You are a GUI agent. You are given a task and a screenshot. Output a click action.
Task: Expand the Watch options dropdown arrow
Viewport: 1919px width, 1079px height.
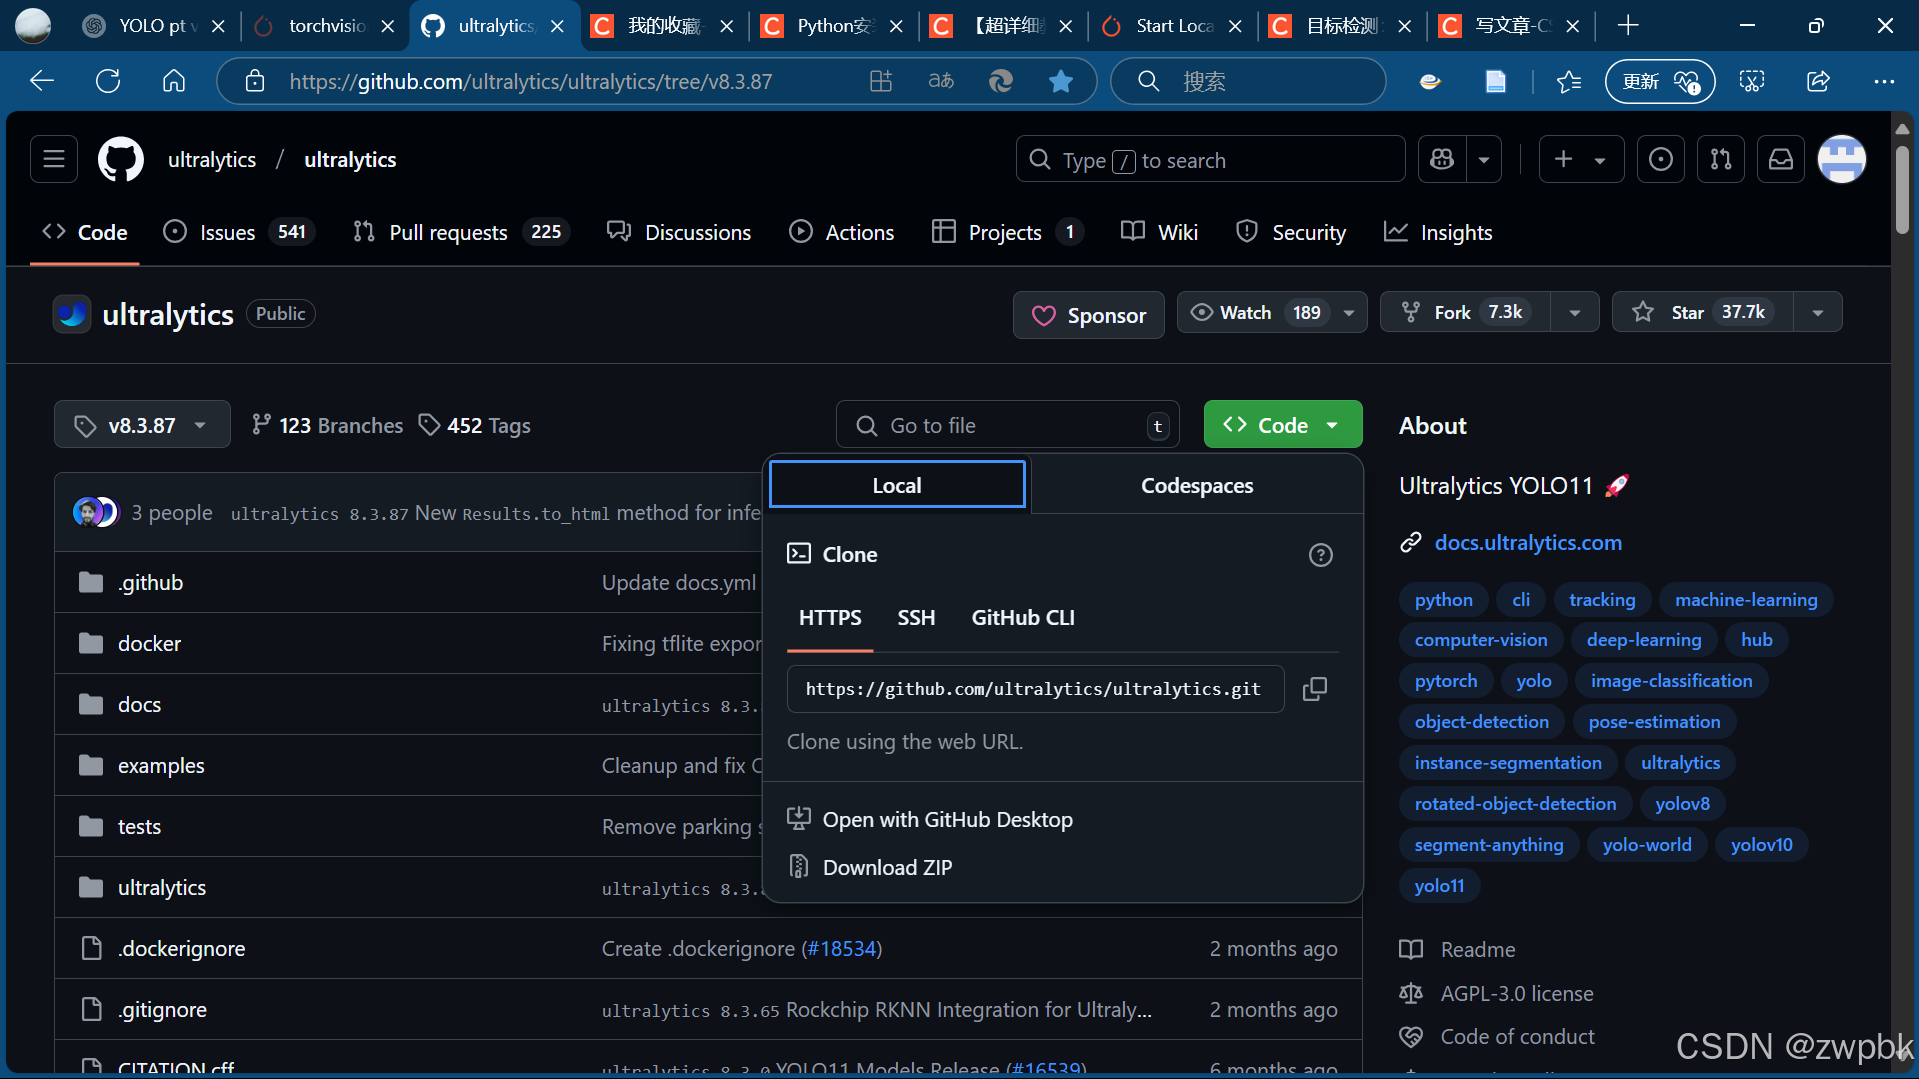(1349, 313)
